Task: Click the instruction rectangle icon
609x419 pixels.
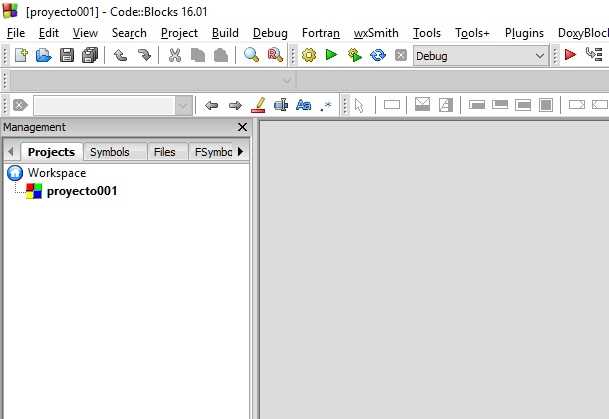Action: [392, 105]
